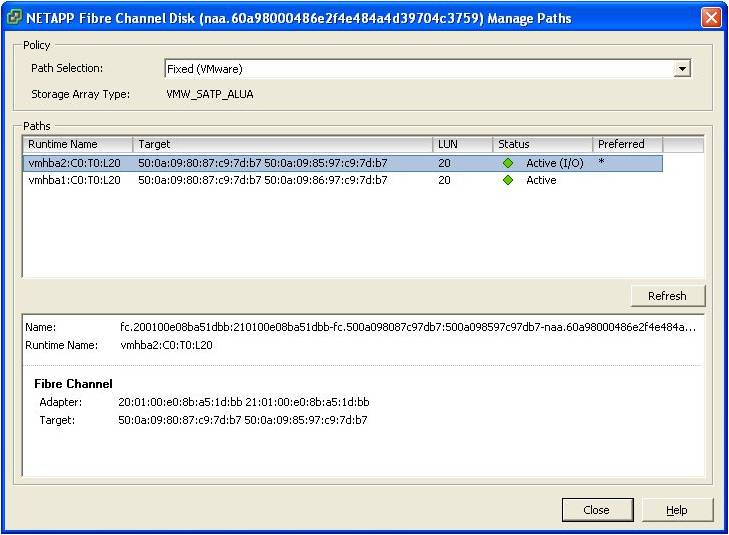The width and height of the screenshot is (729, 535).
Task: Click the green diamond status icon for vmhba2 path
Action: click(508, 163)
